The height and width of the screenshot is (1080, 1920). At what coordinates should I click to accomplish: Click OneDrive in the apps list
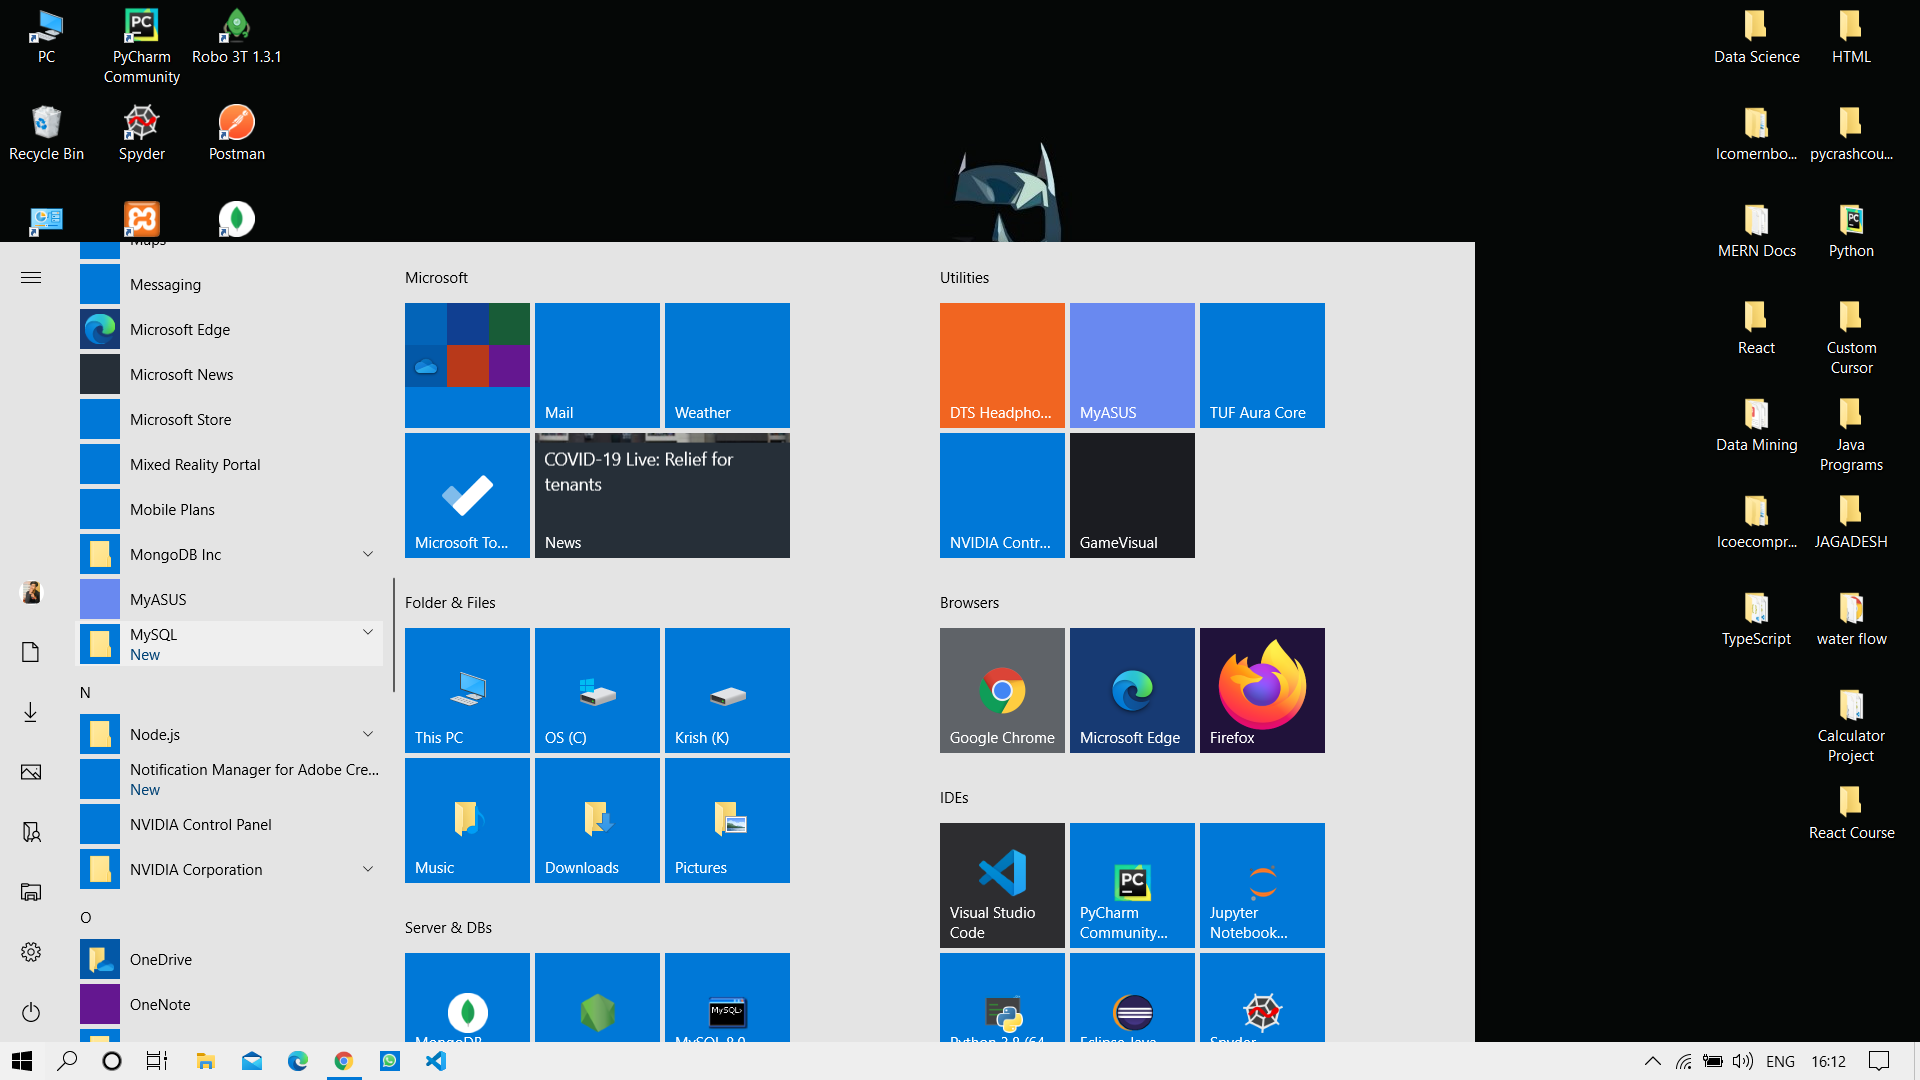click(161, 958)
